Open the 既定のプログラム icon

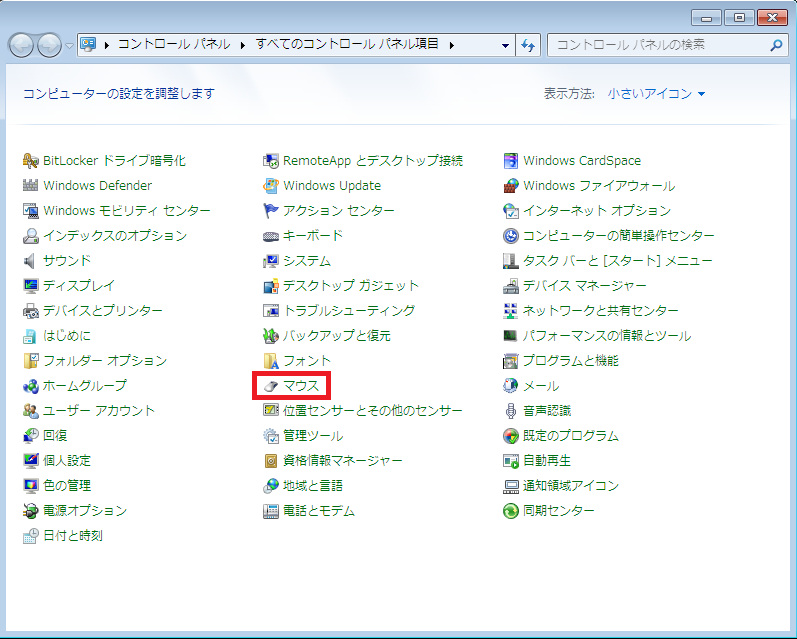tap(510, 436)
